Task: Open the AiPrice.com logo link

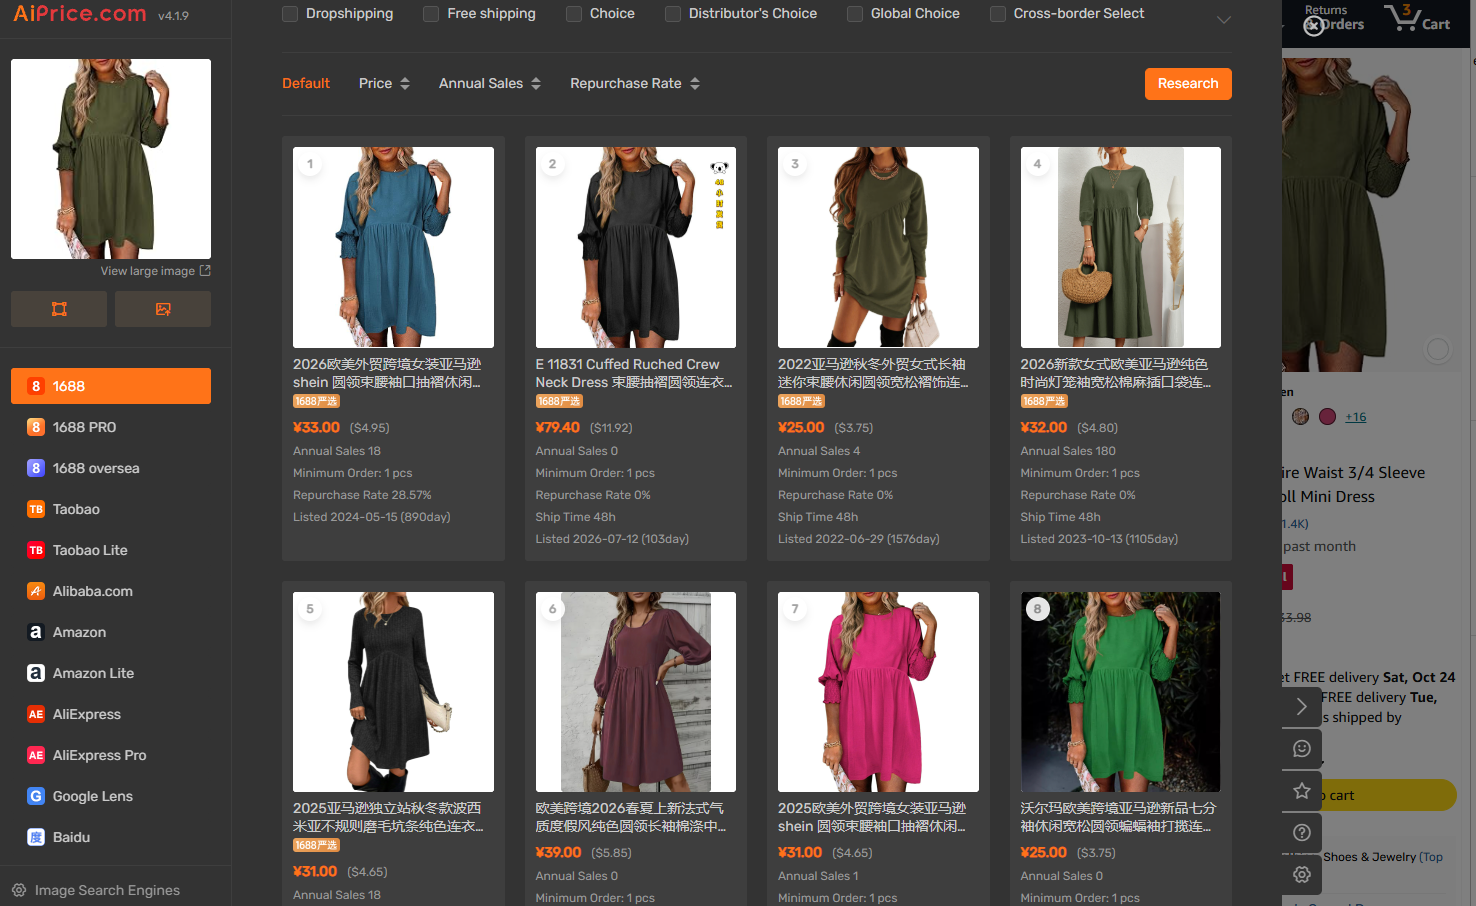Action: (80, 14)
